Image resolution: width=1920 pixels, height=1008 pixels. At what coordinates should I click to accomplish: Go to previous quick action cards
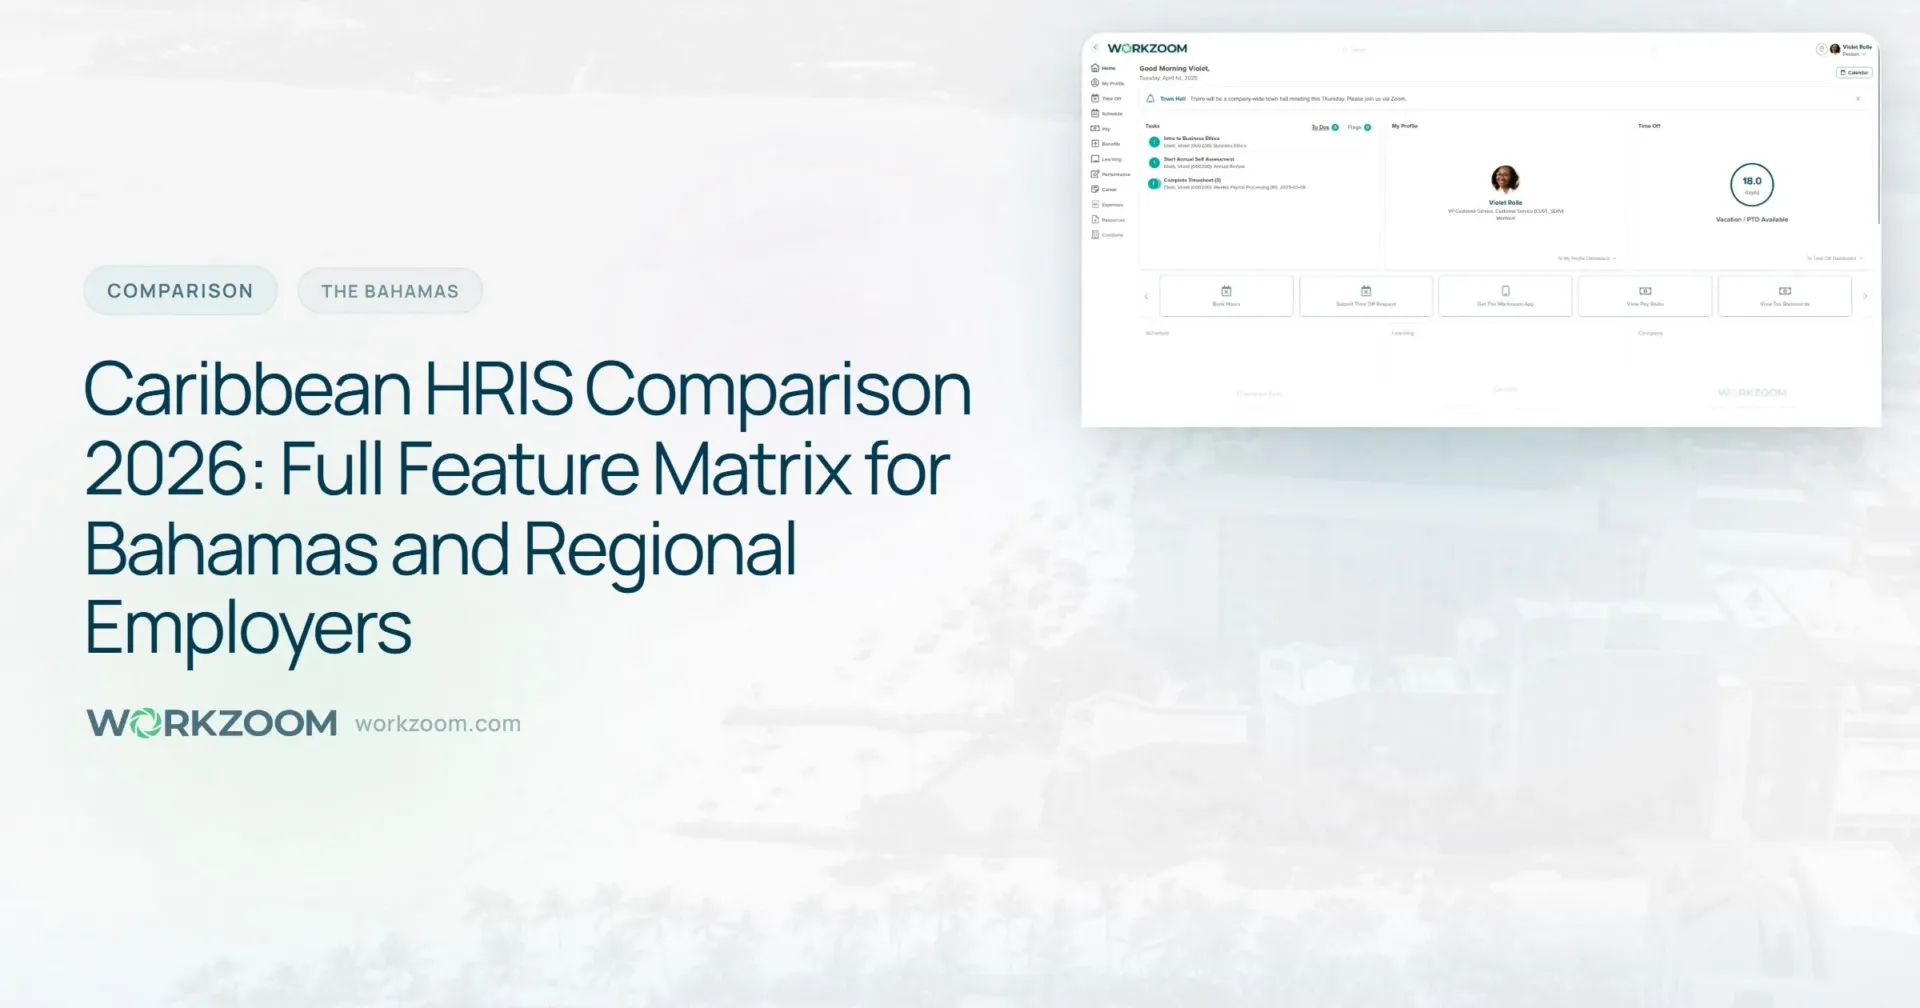[1146, 296]
